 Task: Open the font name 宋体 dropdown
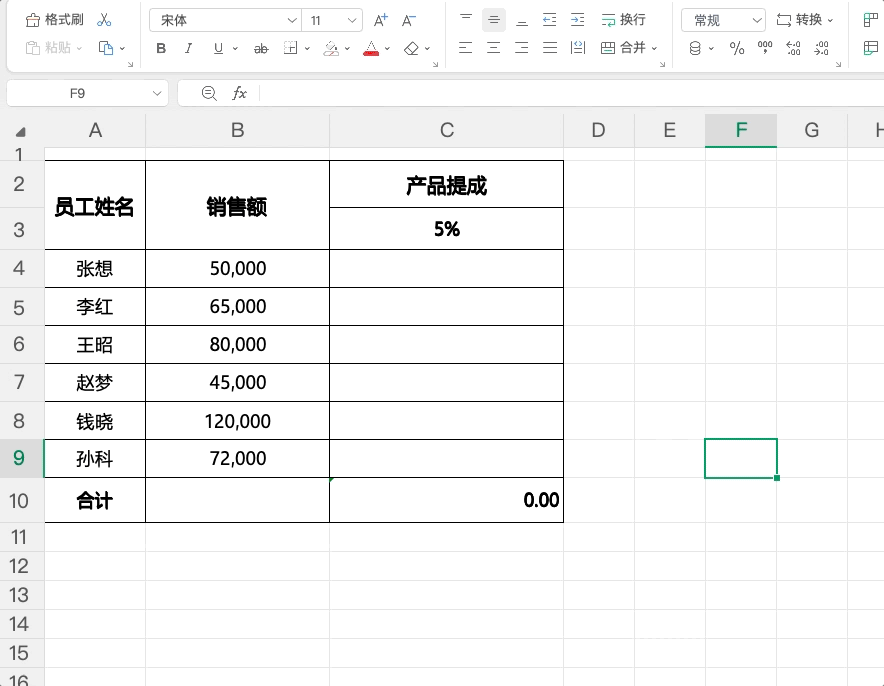[225, 20]
